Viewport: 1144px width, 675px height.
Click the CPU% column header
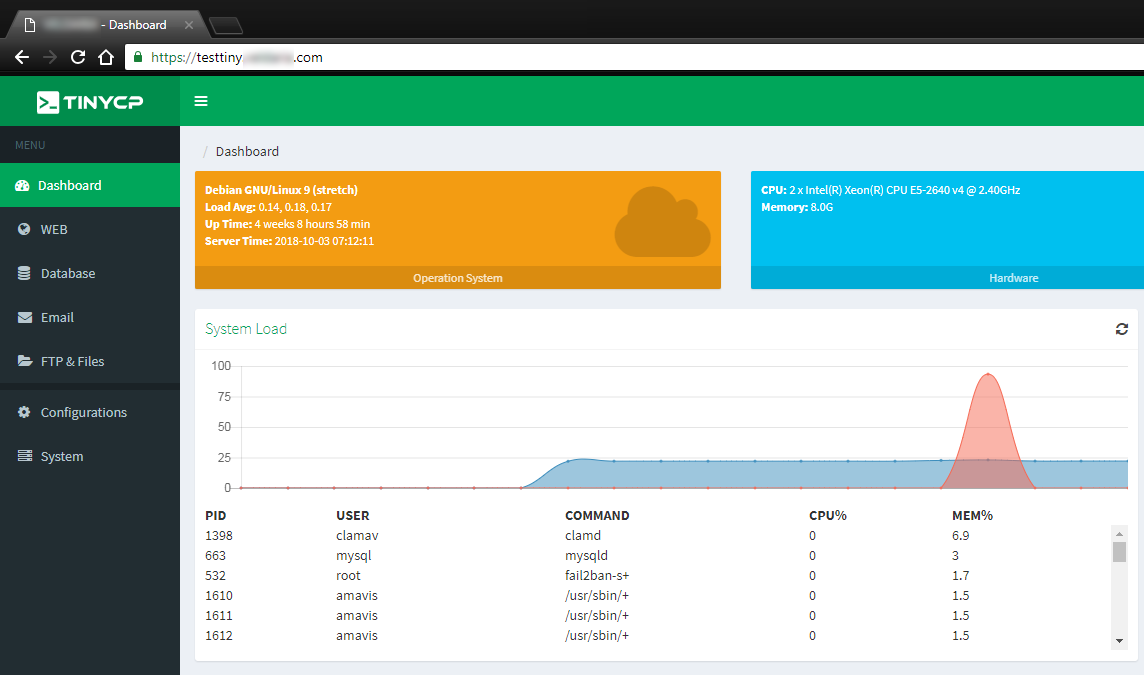827,515
